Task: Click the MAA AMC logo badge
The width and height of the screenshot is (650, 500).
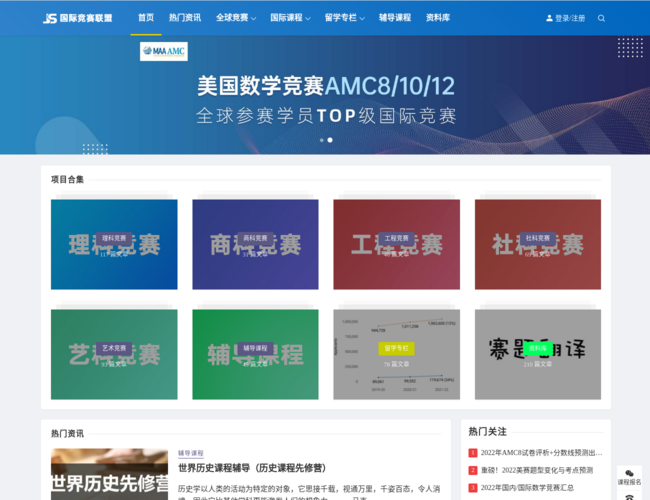Action: tap(163, 51)
